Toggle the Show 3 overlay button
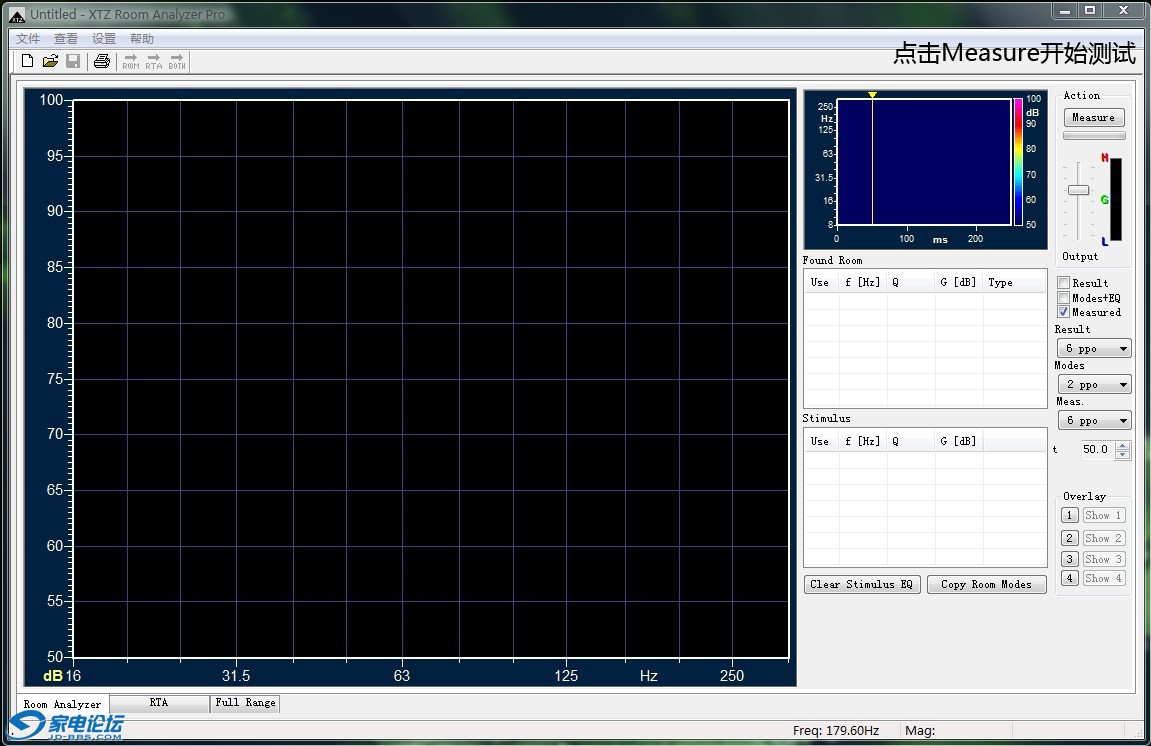 click(x=1103, y=560)
